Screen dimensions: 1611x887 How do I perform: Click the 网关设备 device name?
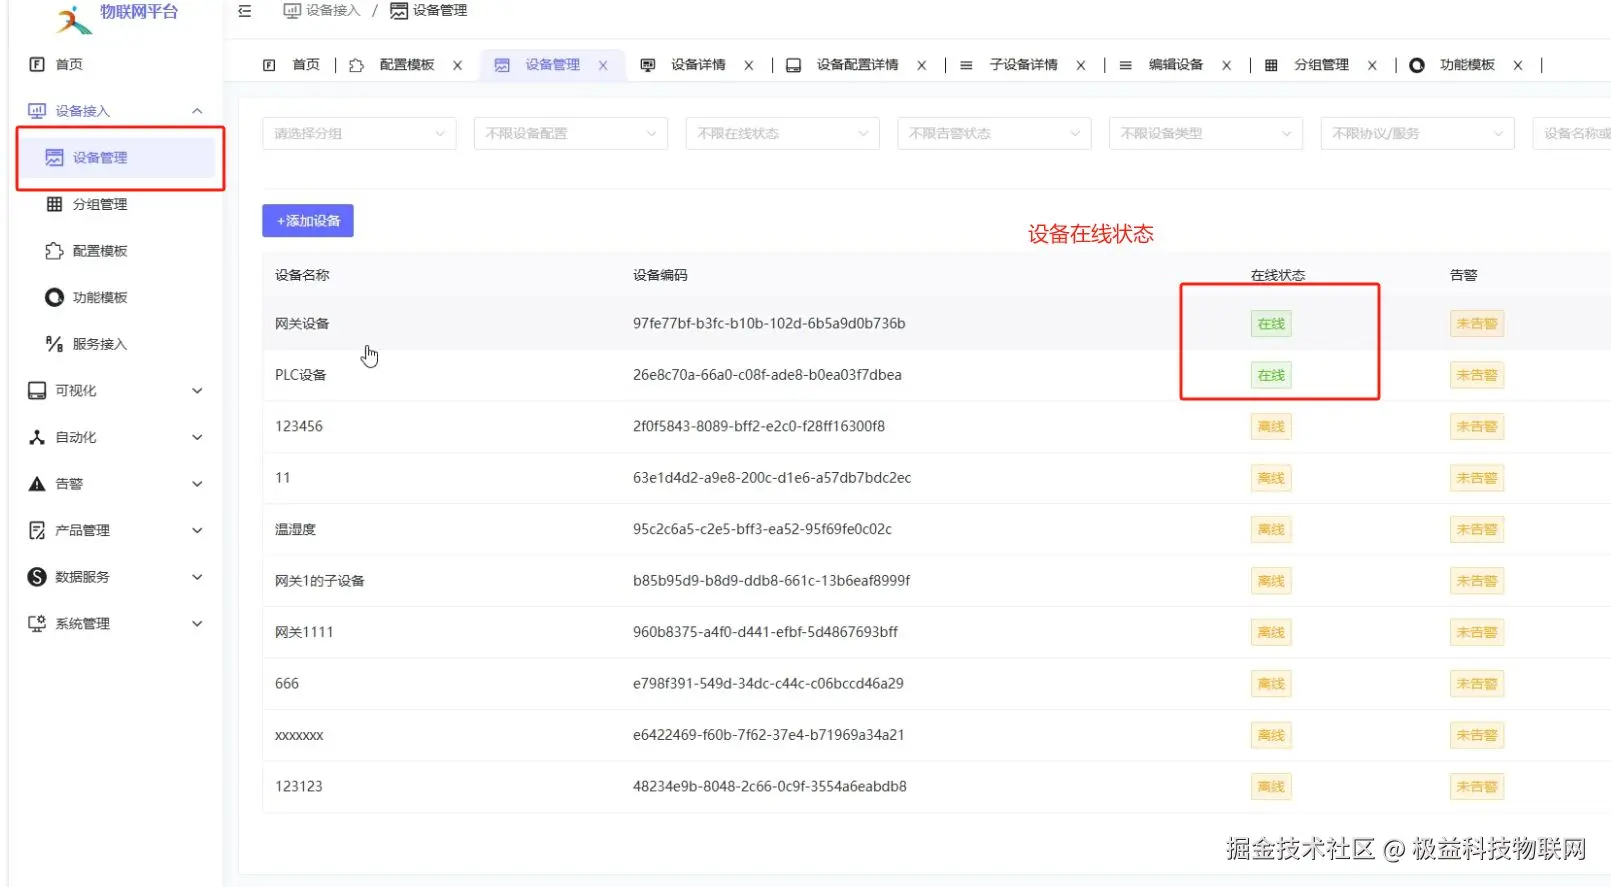(x=302, y=324)
